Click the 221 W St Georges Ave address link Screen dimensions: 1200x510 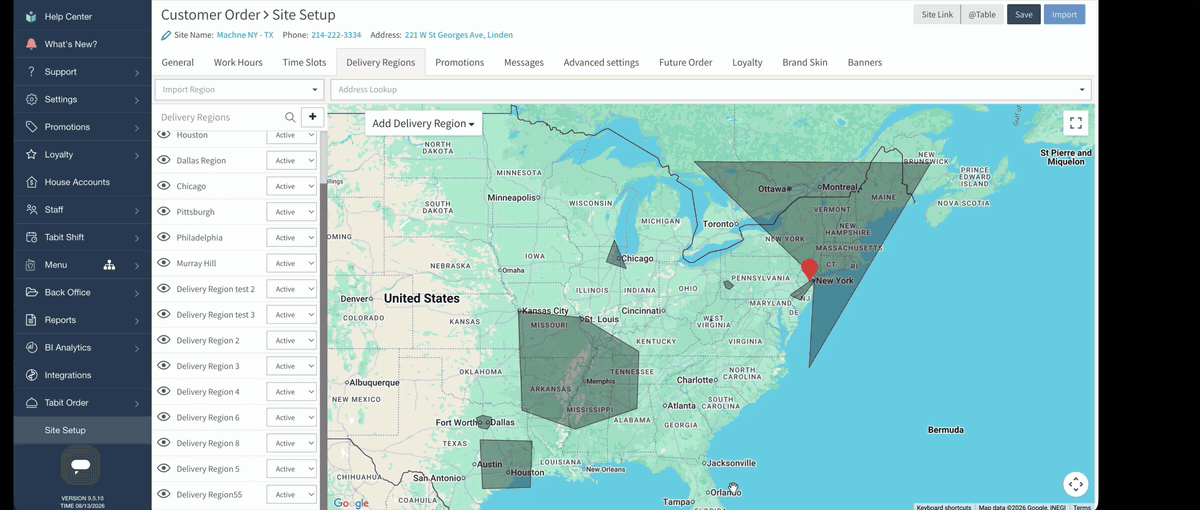[x=459, y=35]
